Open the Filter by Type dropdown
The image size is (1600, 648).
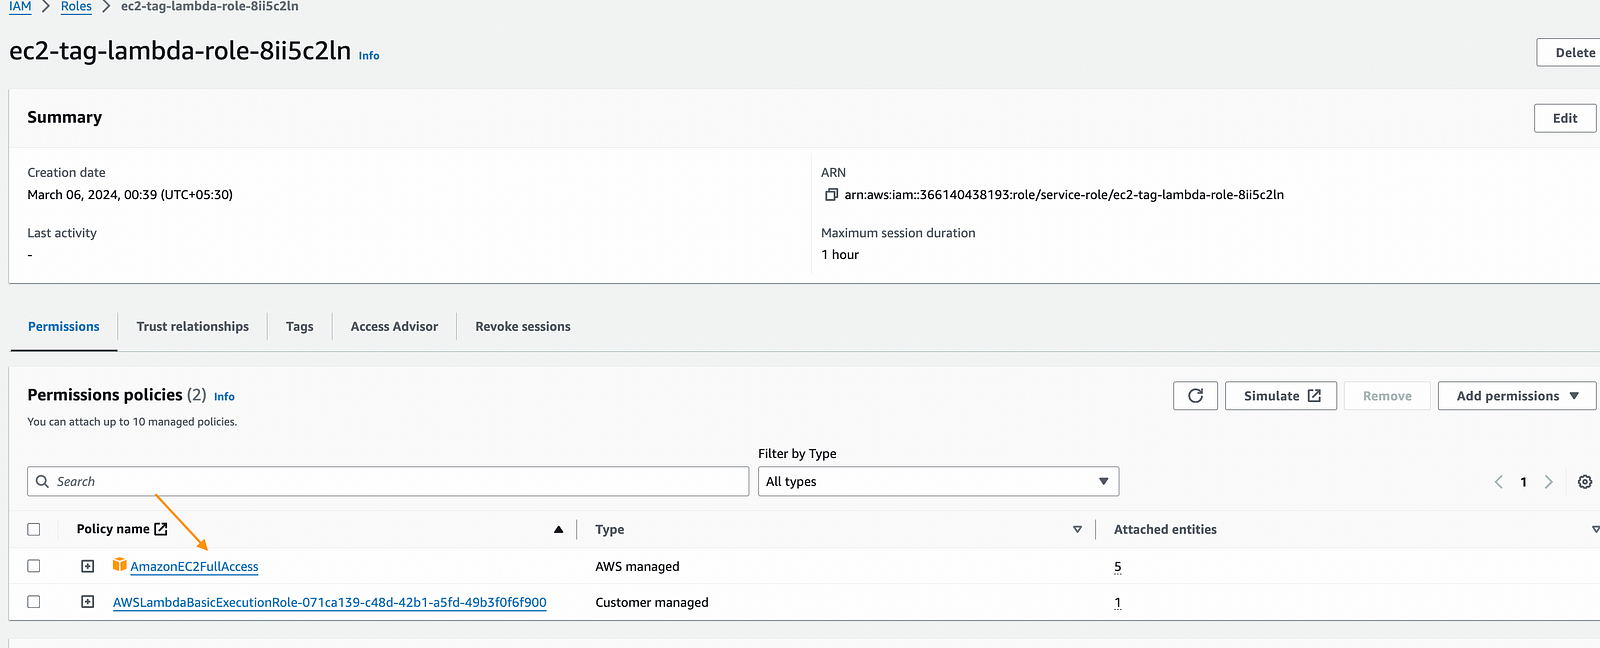coord(938,481)
